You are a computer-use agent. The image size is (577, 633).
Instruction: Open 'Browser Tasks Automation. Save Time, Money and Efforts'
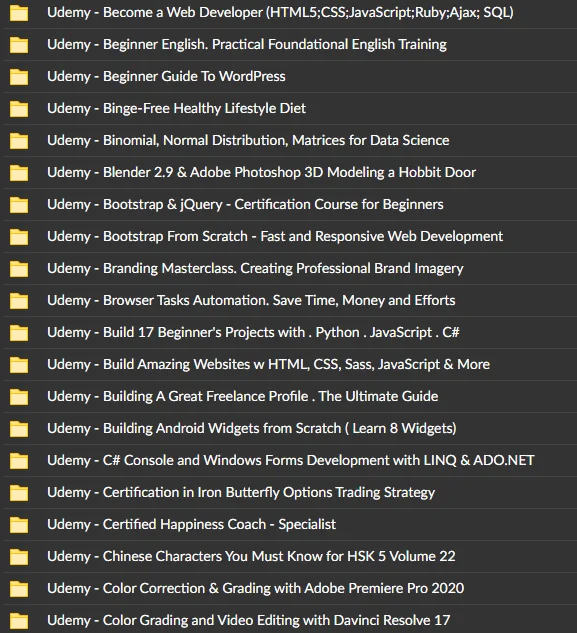pyautogui.click(x=279, y=300)
